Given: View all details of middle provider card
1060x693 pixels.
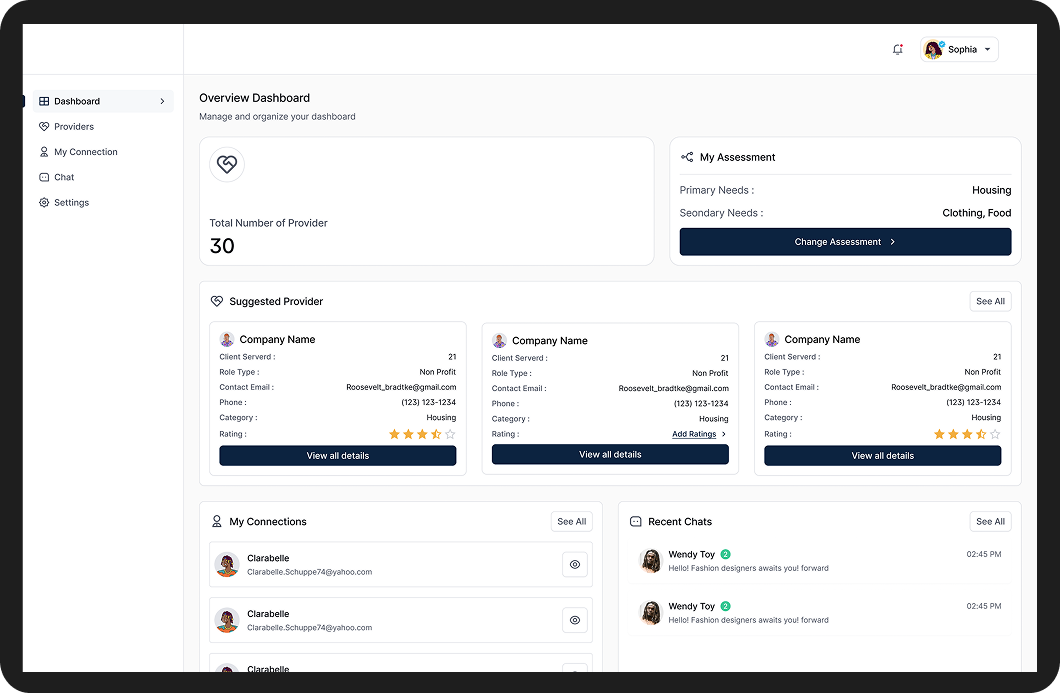Looking at the screenshot, I should (610, 454).
